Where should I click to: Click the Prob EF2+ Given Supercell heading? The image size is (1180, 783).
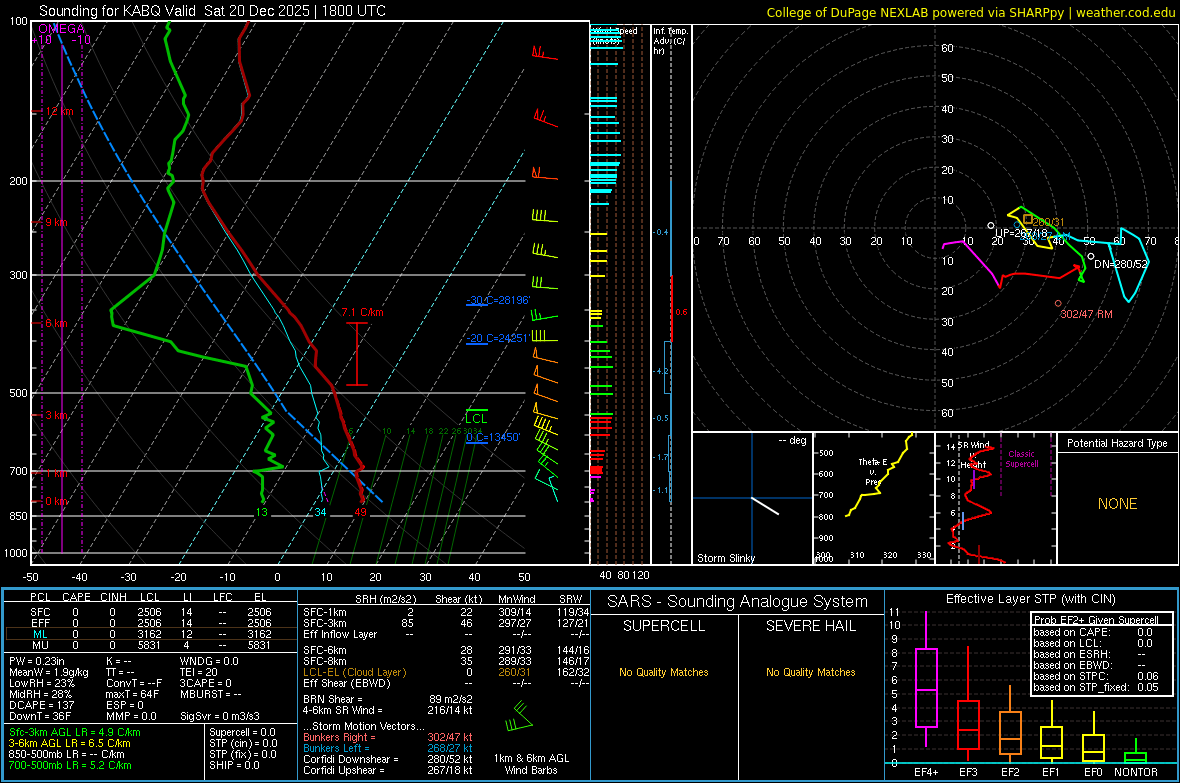coord(1096,620)
